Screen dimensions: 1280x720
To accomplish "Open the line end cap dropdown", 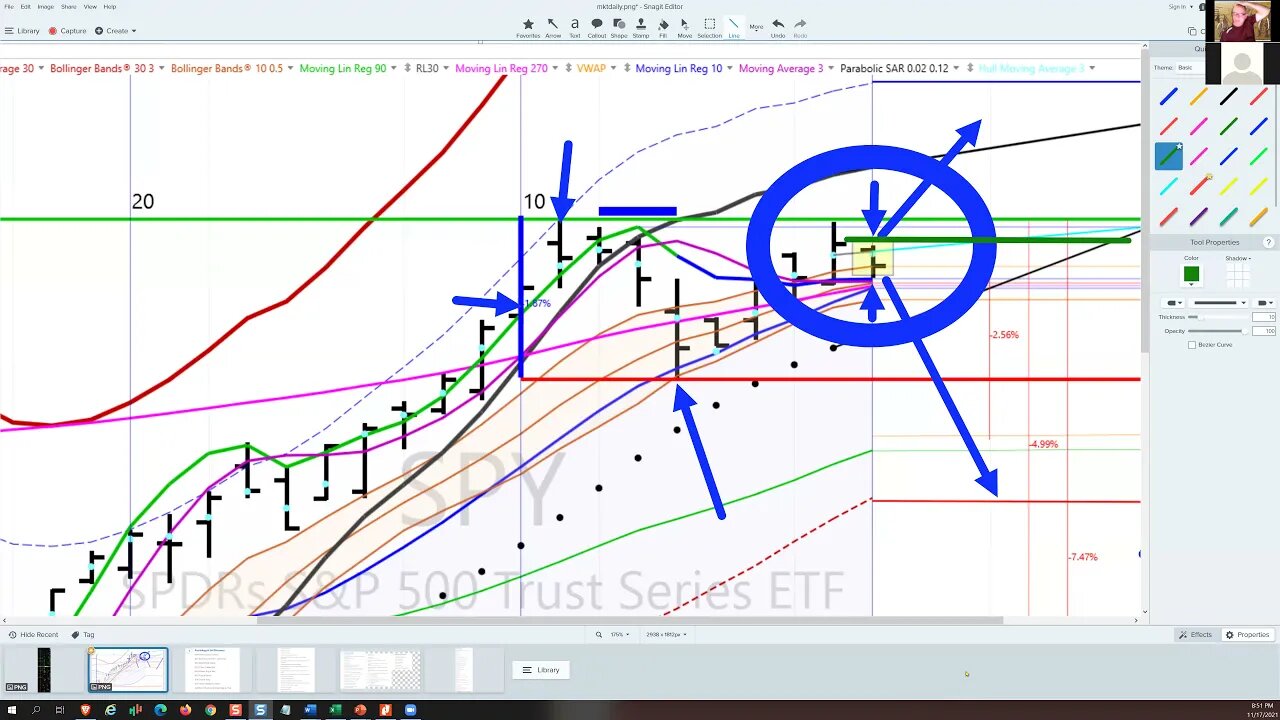I will [1265, 302].
